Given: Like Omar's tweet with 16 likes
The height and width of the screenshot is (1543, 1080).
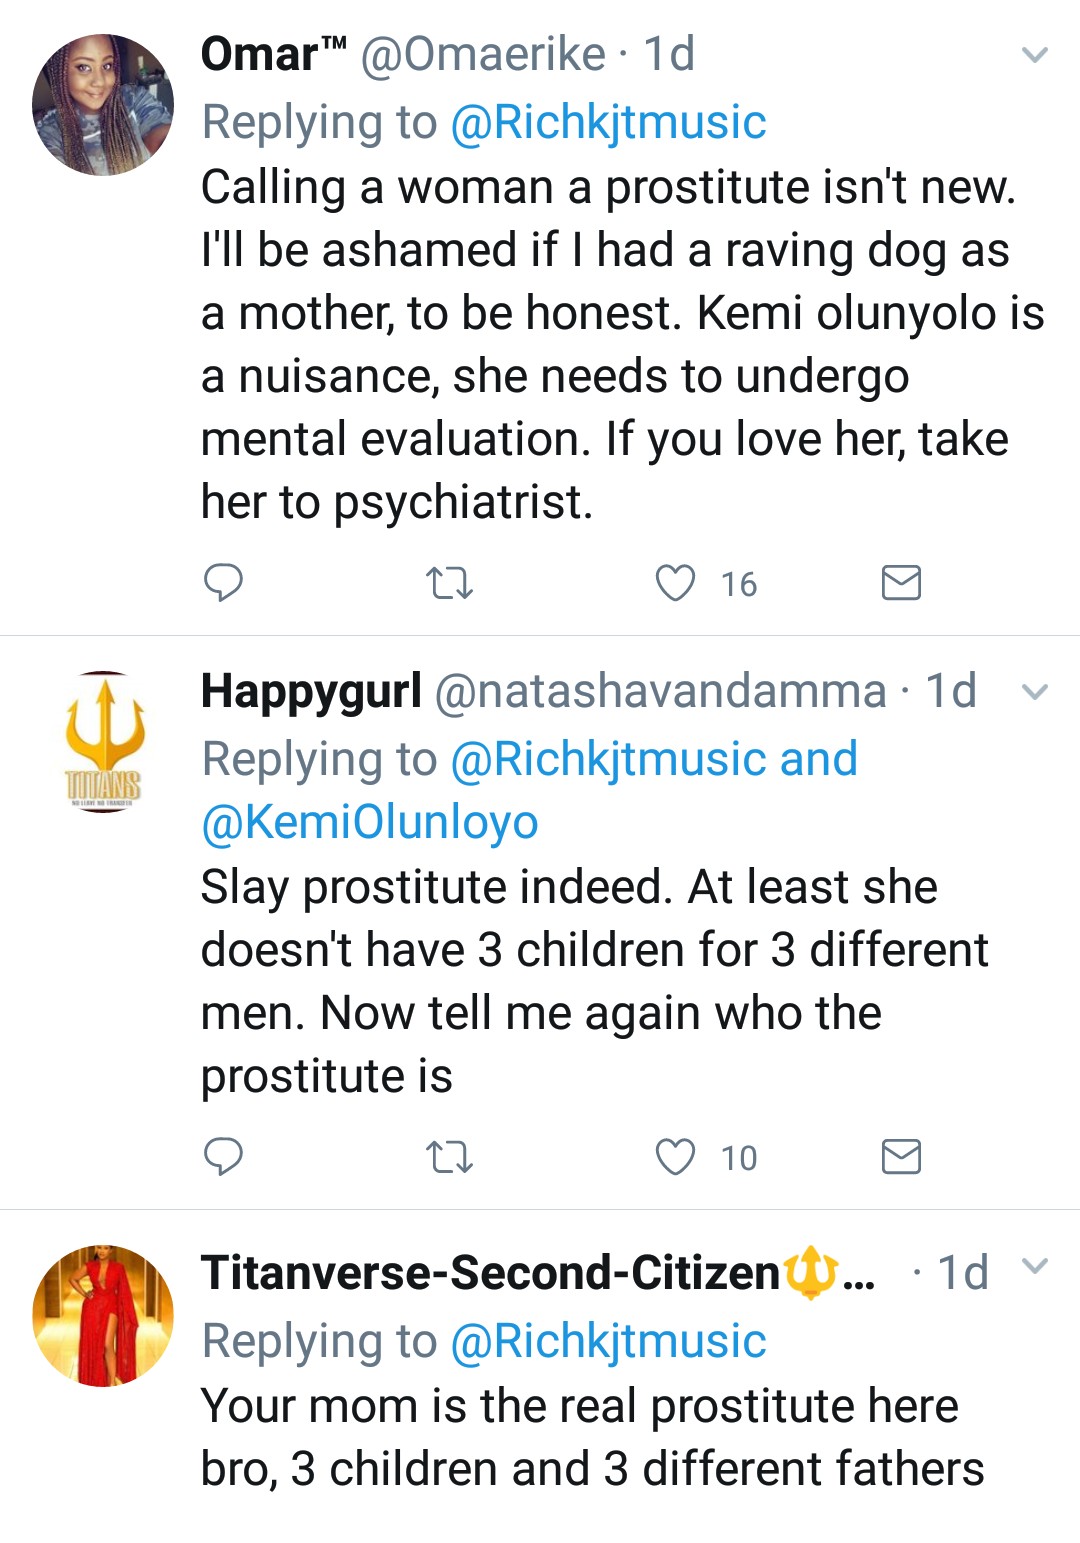Looking at the screenshot, I should 675,582.
